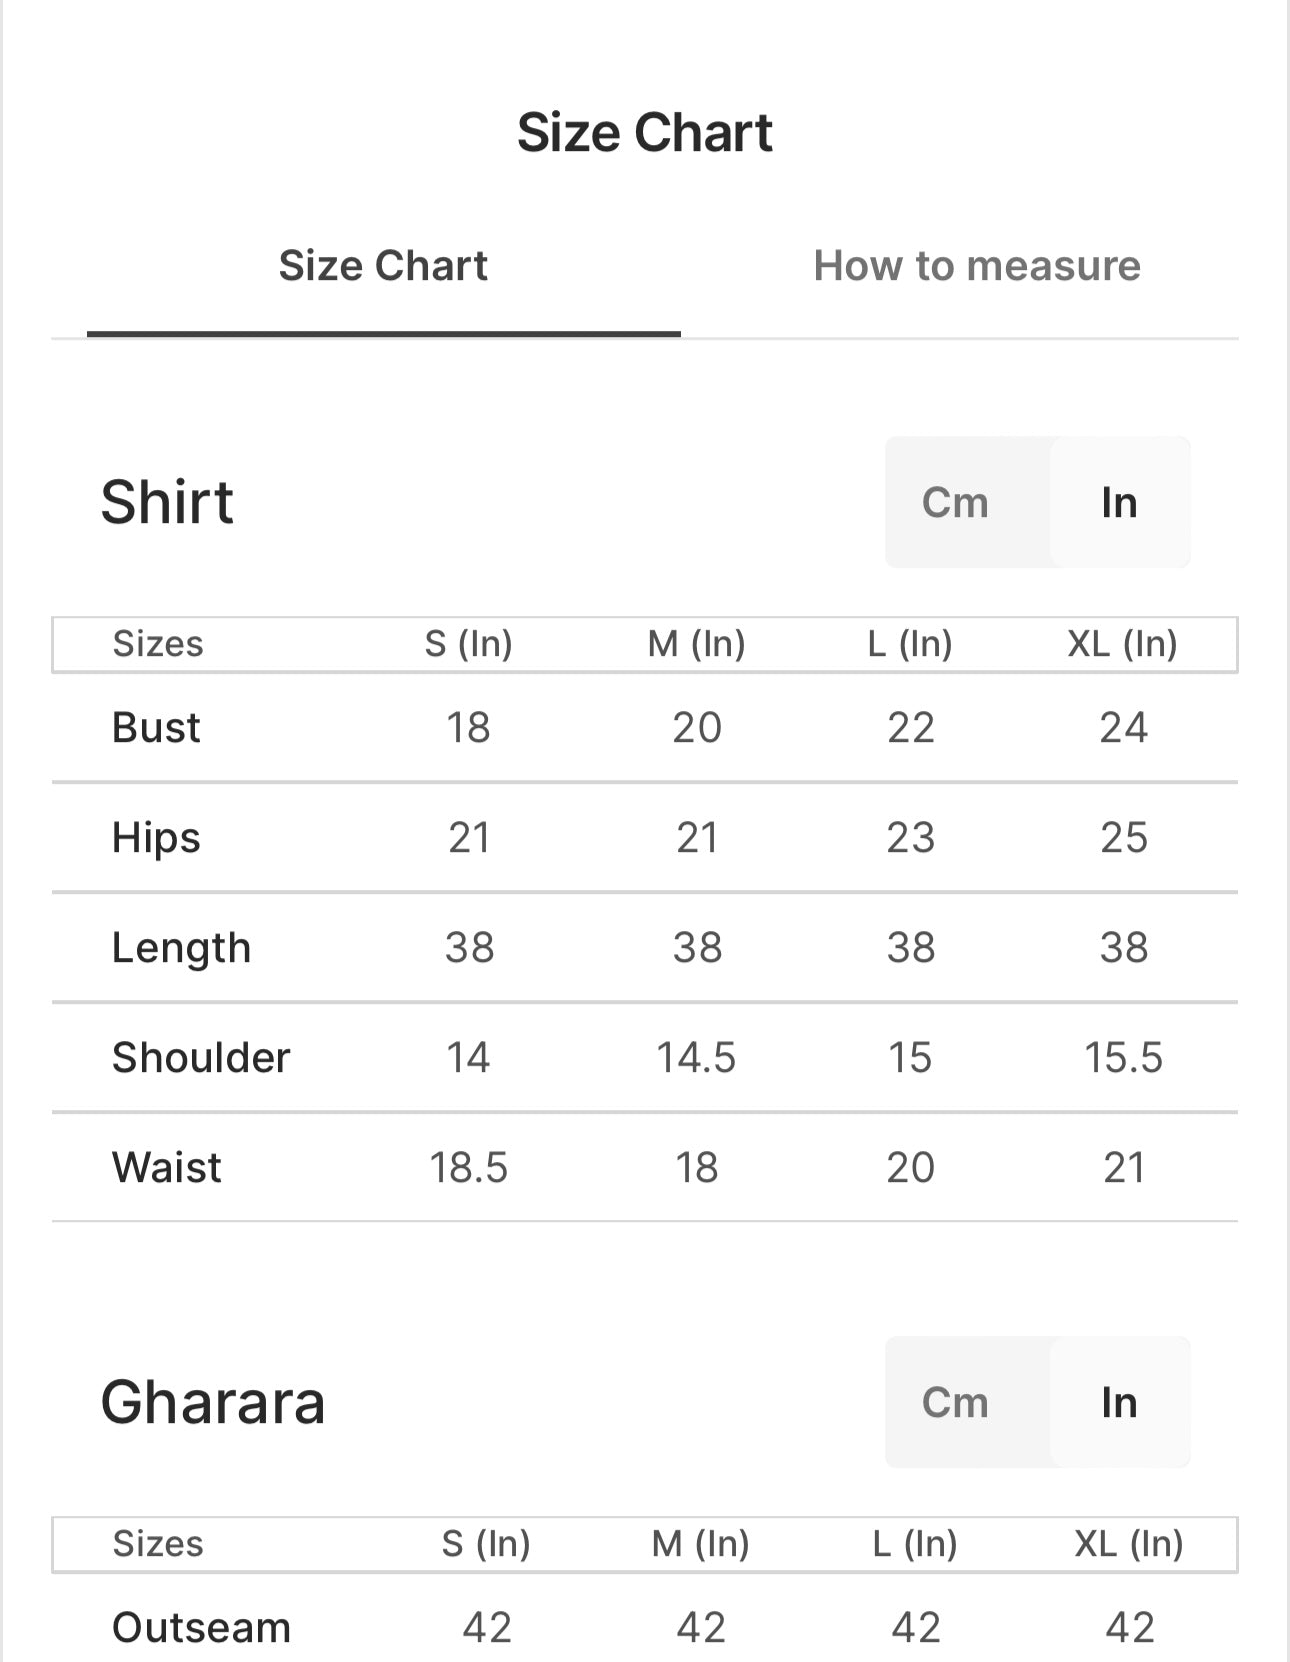This screenshot has width=1290, height=1662.
Task: Switch to the How to measure tab
Action: pos(976,266)
